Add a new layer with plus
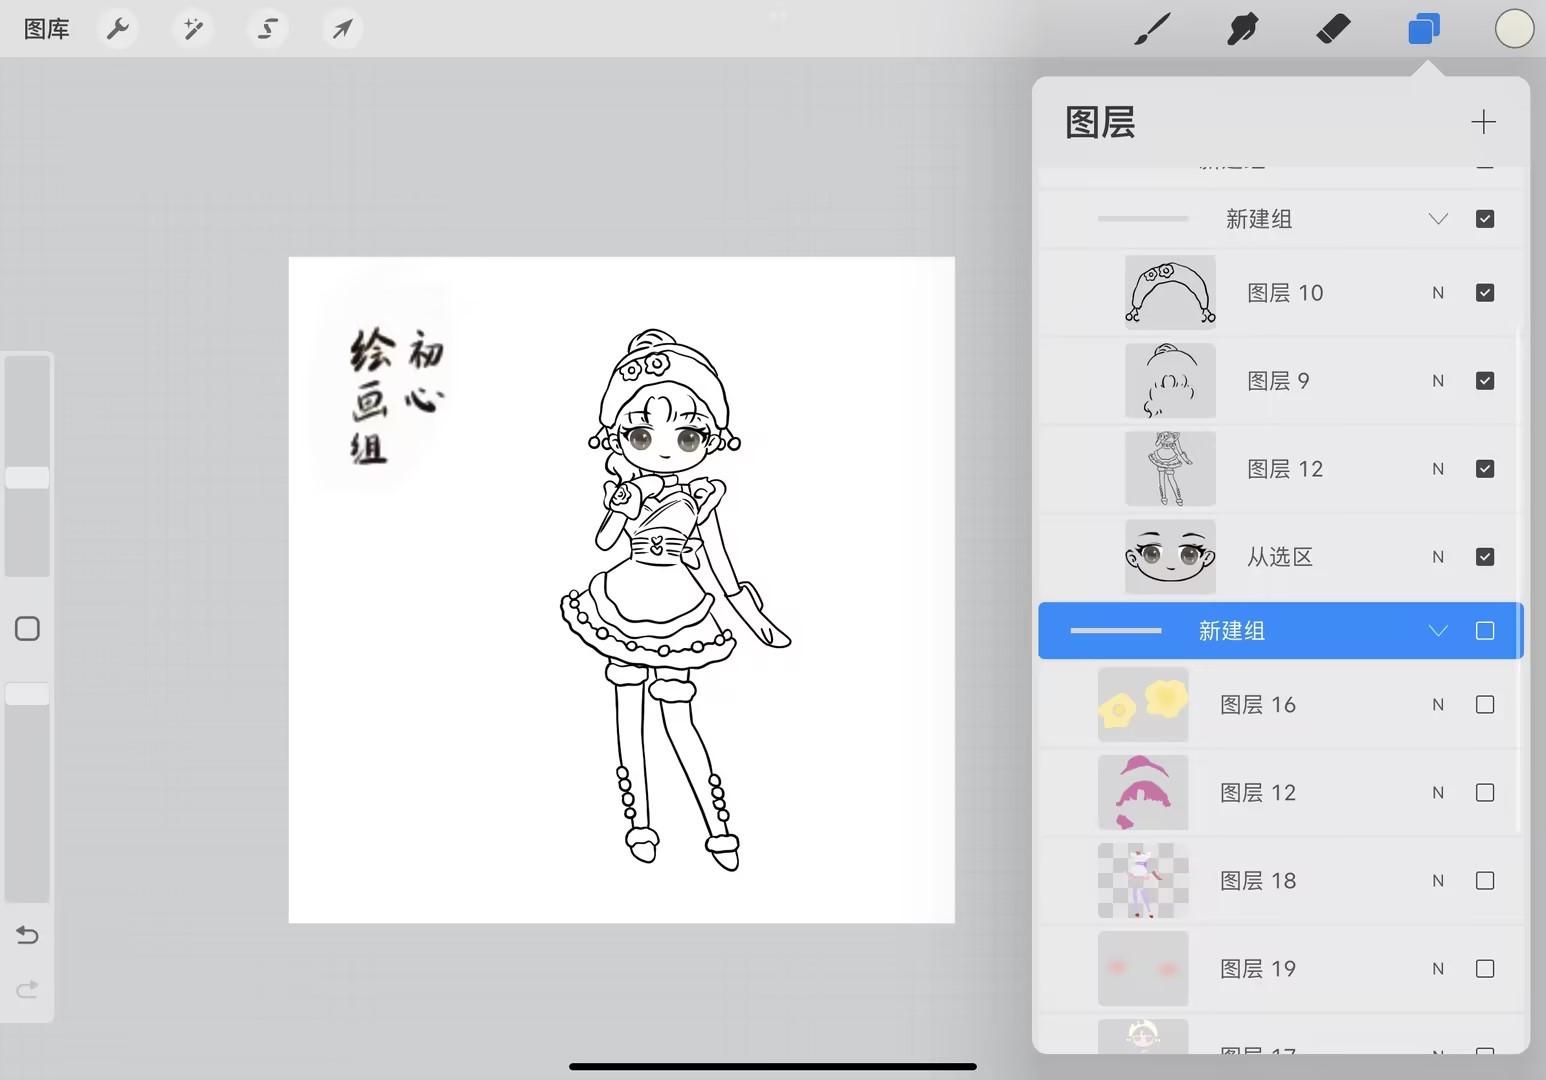1546x1080 pixels. pos(1483,122)
